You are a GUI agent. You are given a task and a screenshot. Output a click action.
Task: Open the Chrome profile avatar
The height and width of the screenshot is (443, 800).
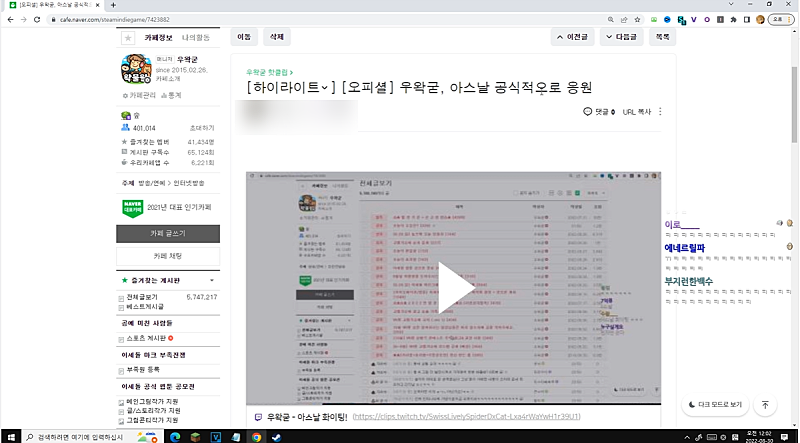760,19
